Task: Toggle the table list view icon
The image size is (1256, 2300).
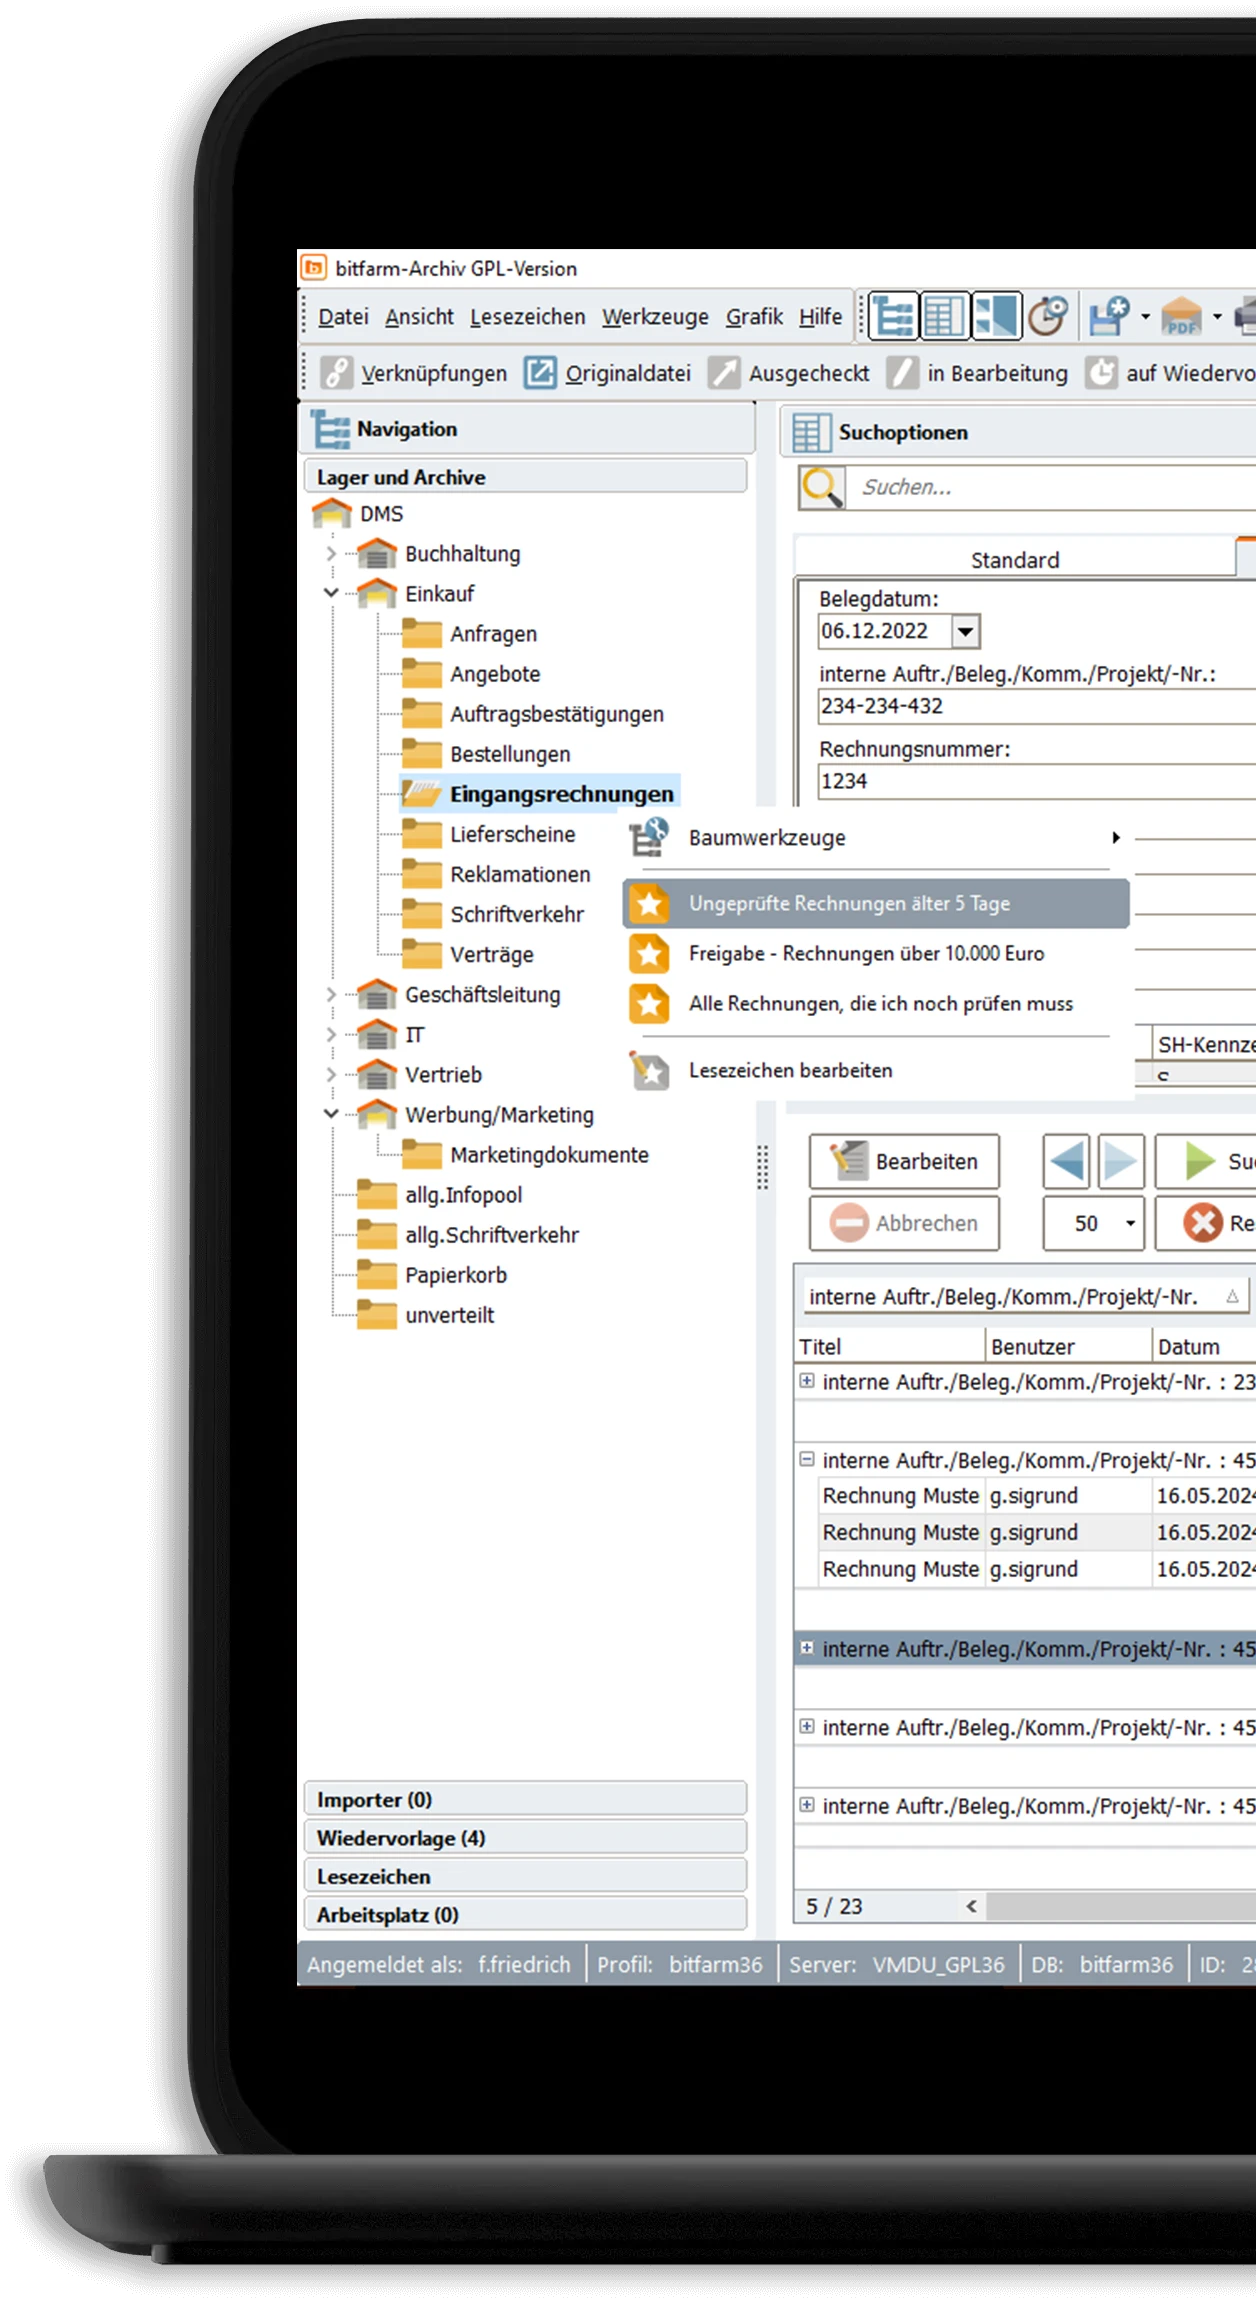Action: [944, 316]
